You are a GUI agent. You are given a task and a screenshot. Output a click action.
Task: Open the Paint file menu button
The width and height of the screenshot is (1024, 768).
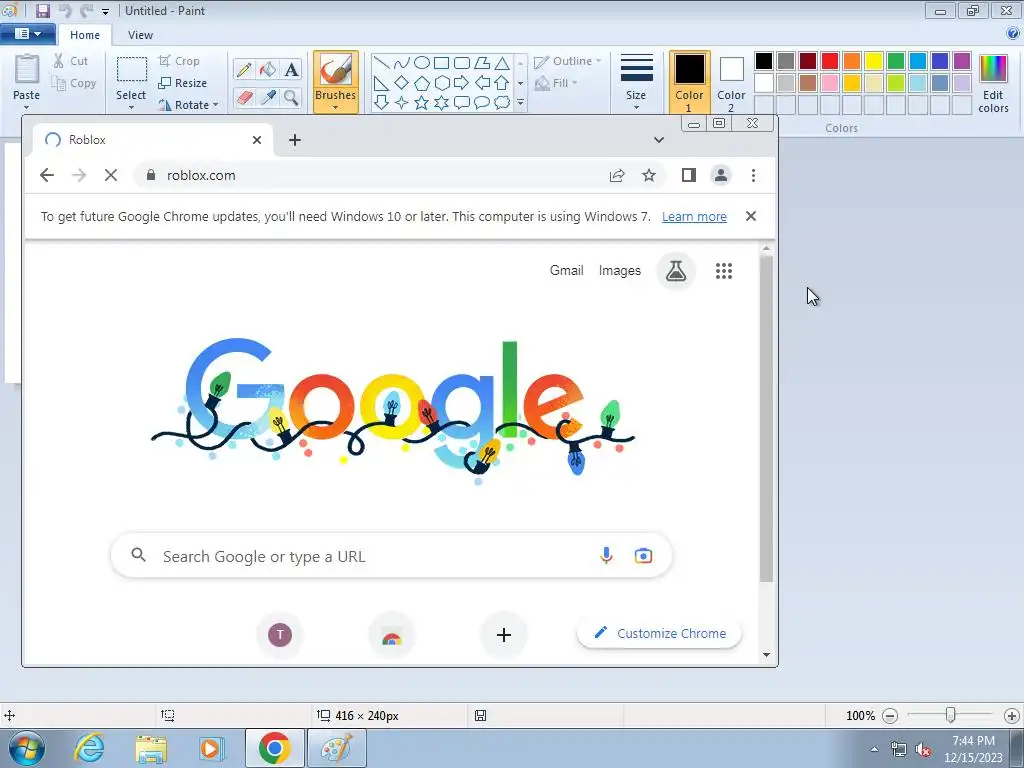[27, 34]
